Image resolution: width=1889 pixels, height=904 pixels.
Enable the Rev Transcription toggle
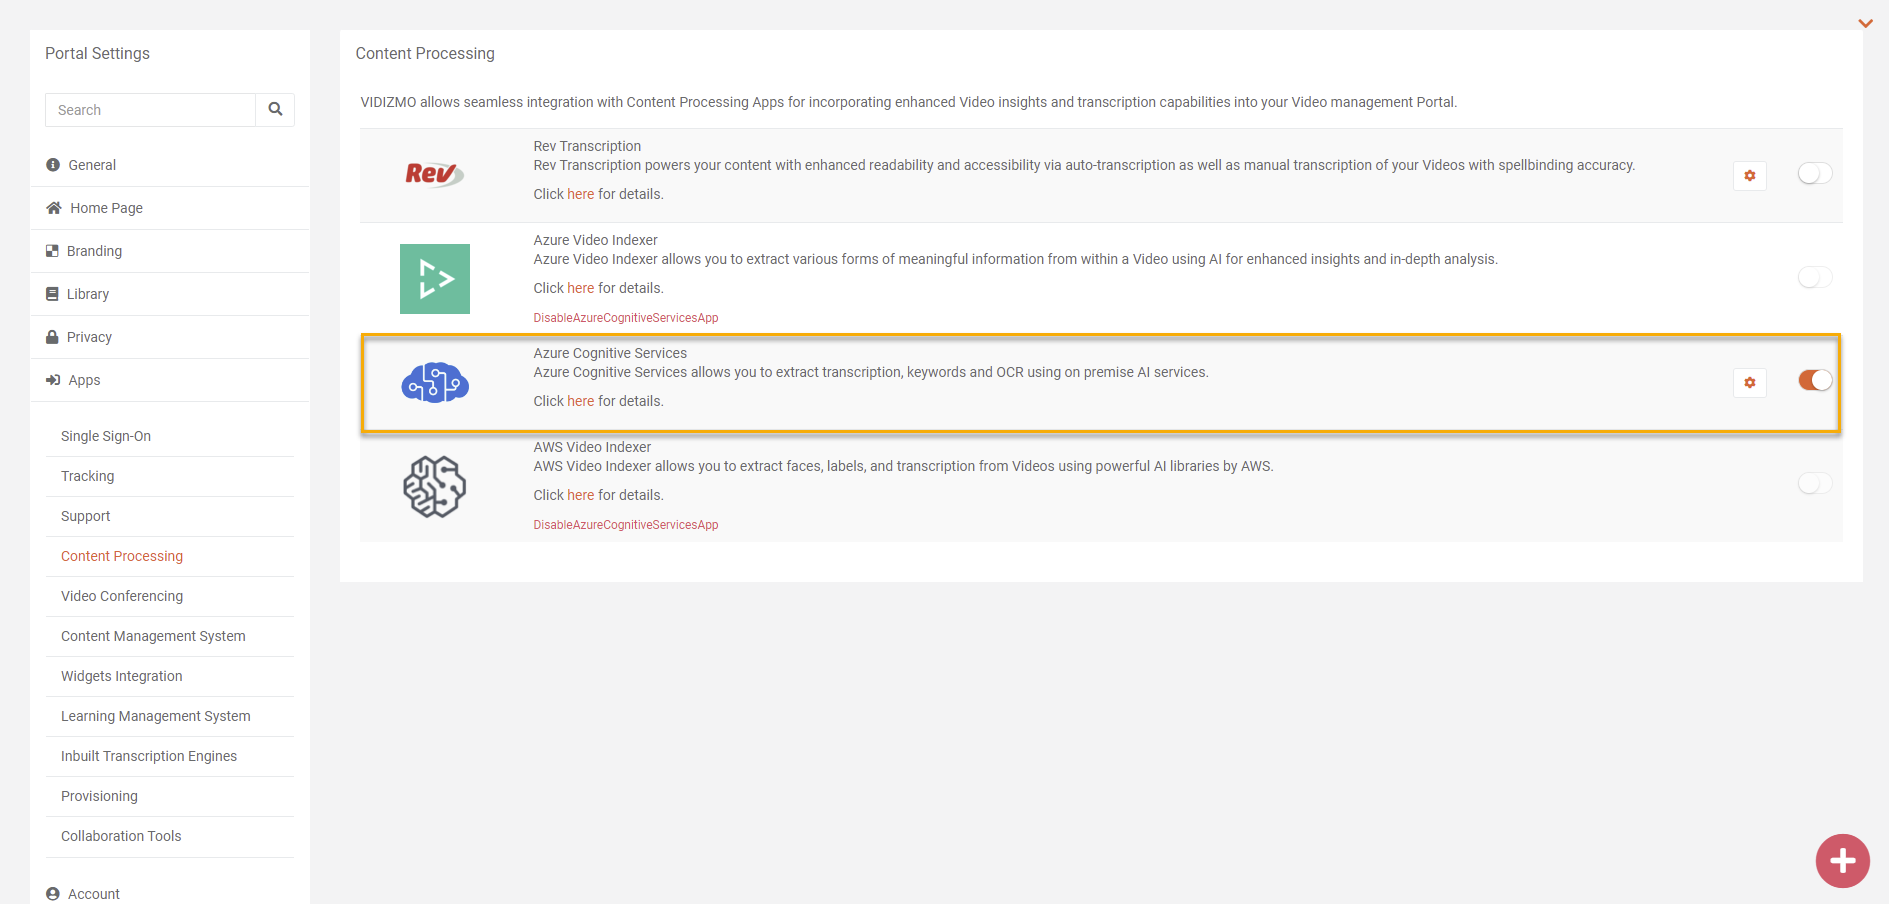point(1814,174)
